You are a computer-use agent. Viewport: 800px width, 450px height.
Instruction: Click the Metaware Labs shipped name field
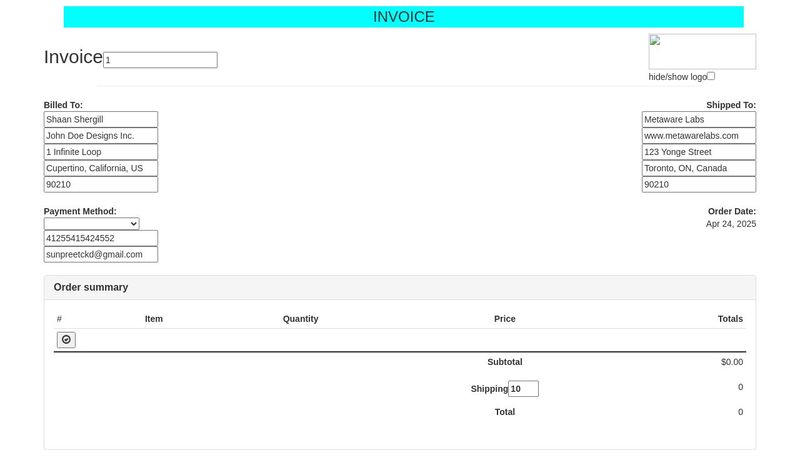tap(699, 119)
